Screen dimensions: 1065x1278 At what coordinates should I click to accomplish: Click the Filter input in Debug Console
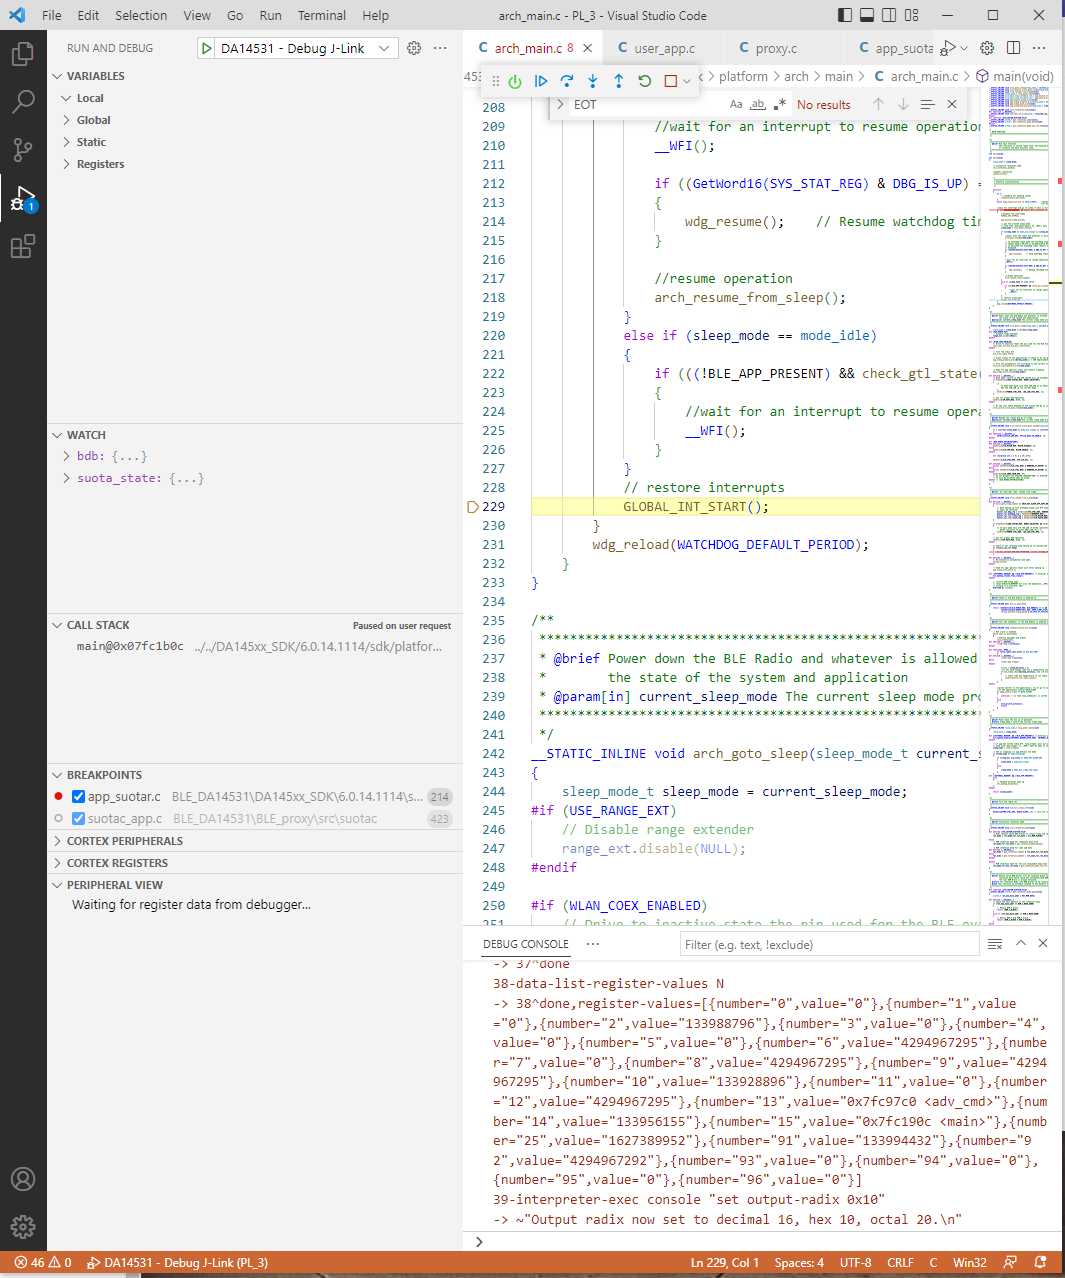tap(830, 943)
